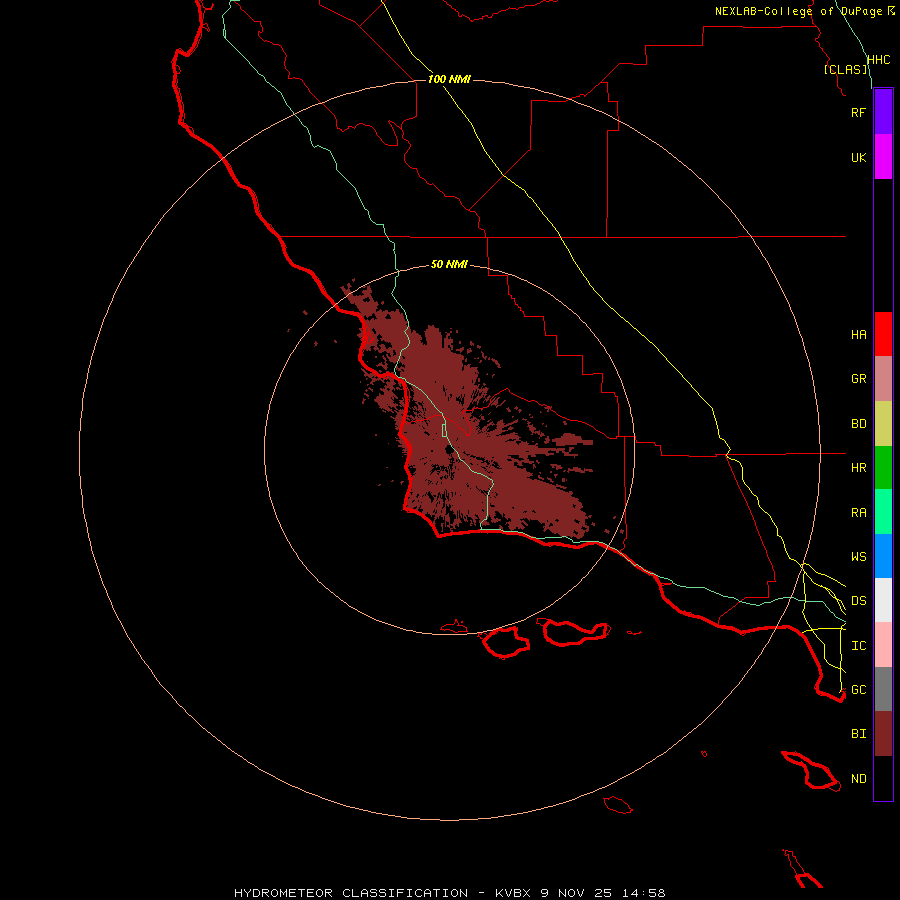Click the ND legend label

point(858,779)
